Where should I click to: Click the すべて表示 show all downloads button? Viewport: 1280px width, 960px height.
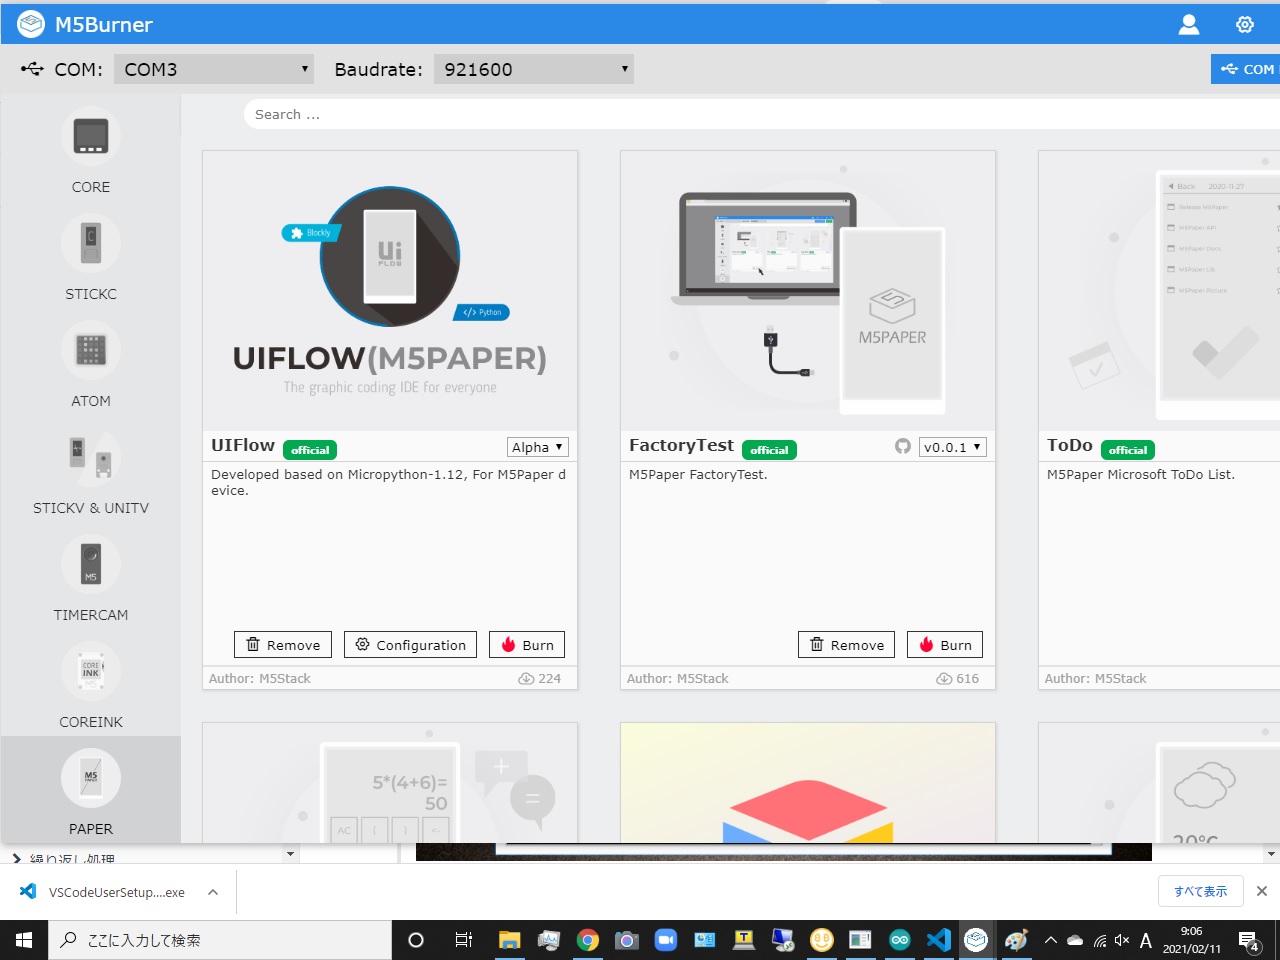click(1201, 891)
